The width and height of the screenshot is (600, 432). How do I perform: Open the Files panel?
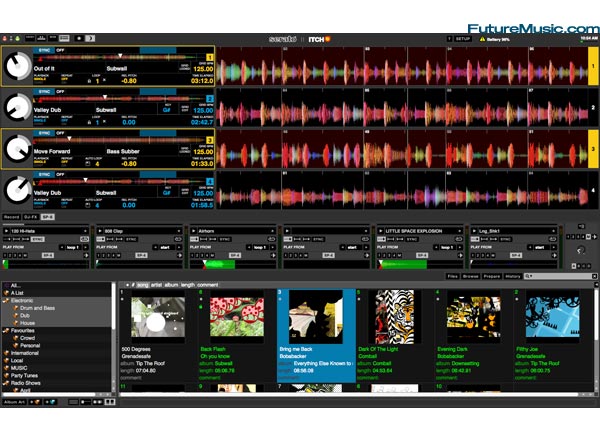click(x=453, y=276)
